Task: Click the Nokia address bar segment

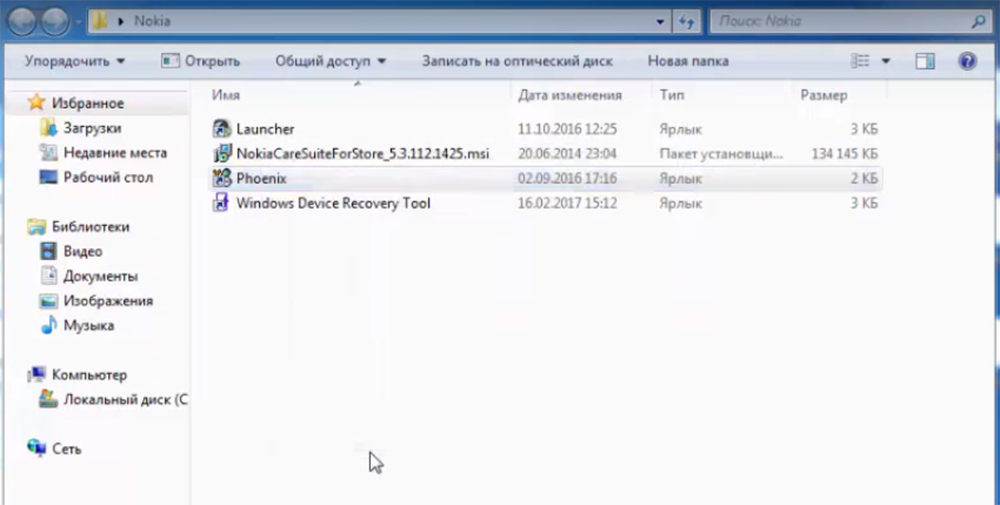Action: click(152, 21)
